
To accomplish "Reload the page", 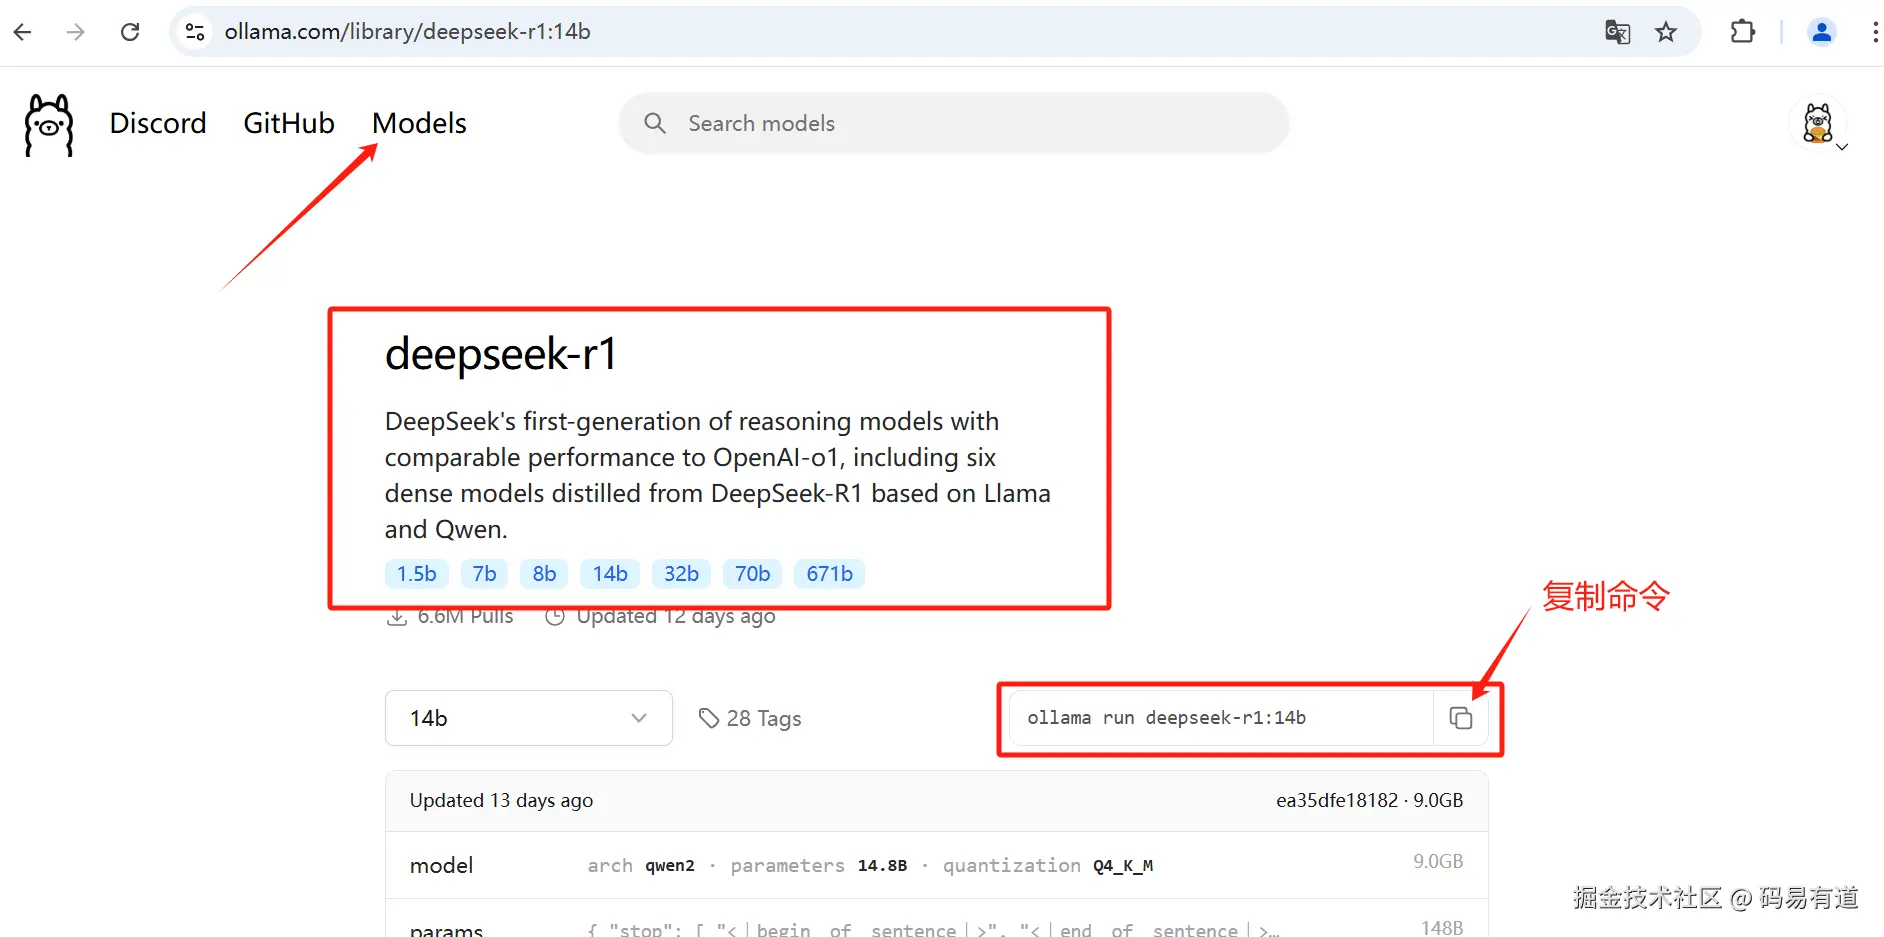I will [130, 32].
